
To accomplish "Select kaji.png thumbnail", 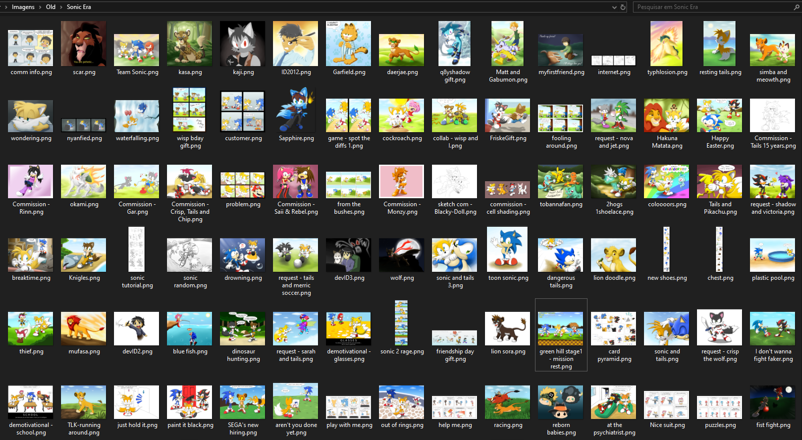I will pos(242,43).
